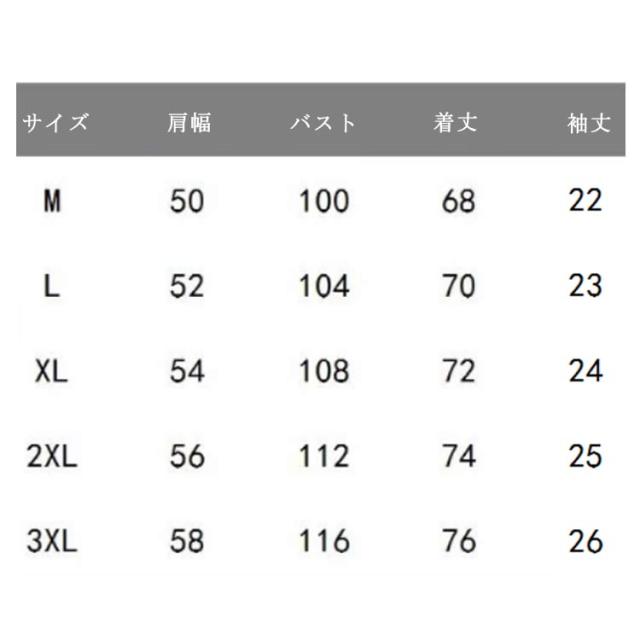The width and height of the screenshot is (640, 640).
Task: Click shoulder width value 50
Action: (x=187, y=202)
